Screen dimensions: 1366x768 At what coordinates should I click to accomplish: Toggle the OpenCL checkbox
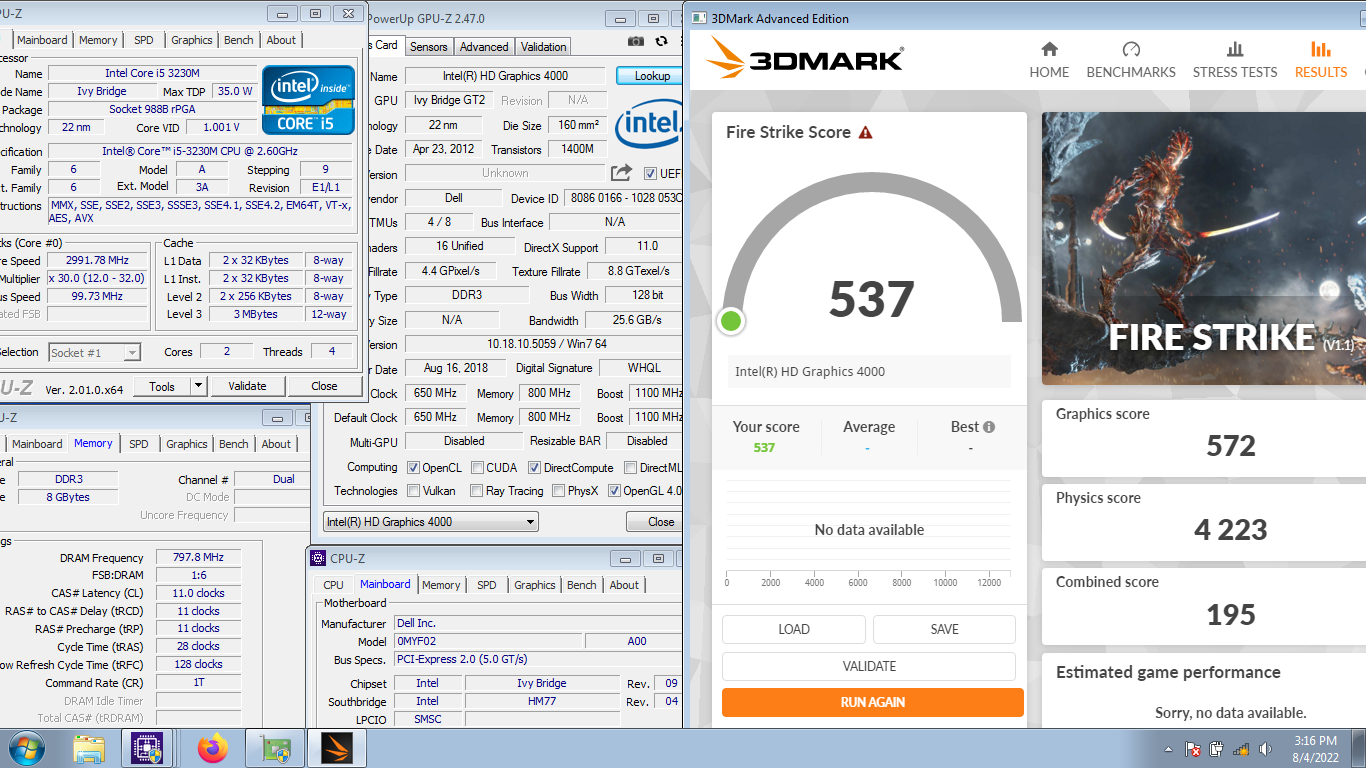point(413,467)
